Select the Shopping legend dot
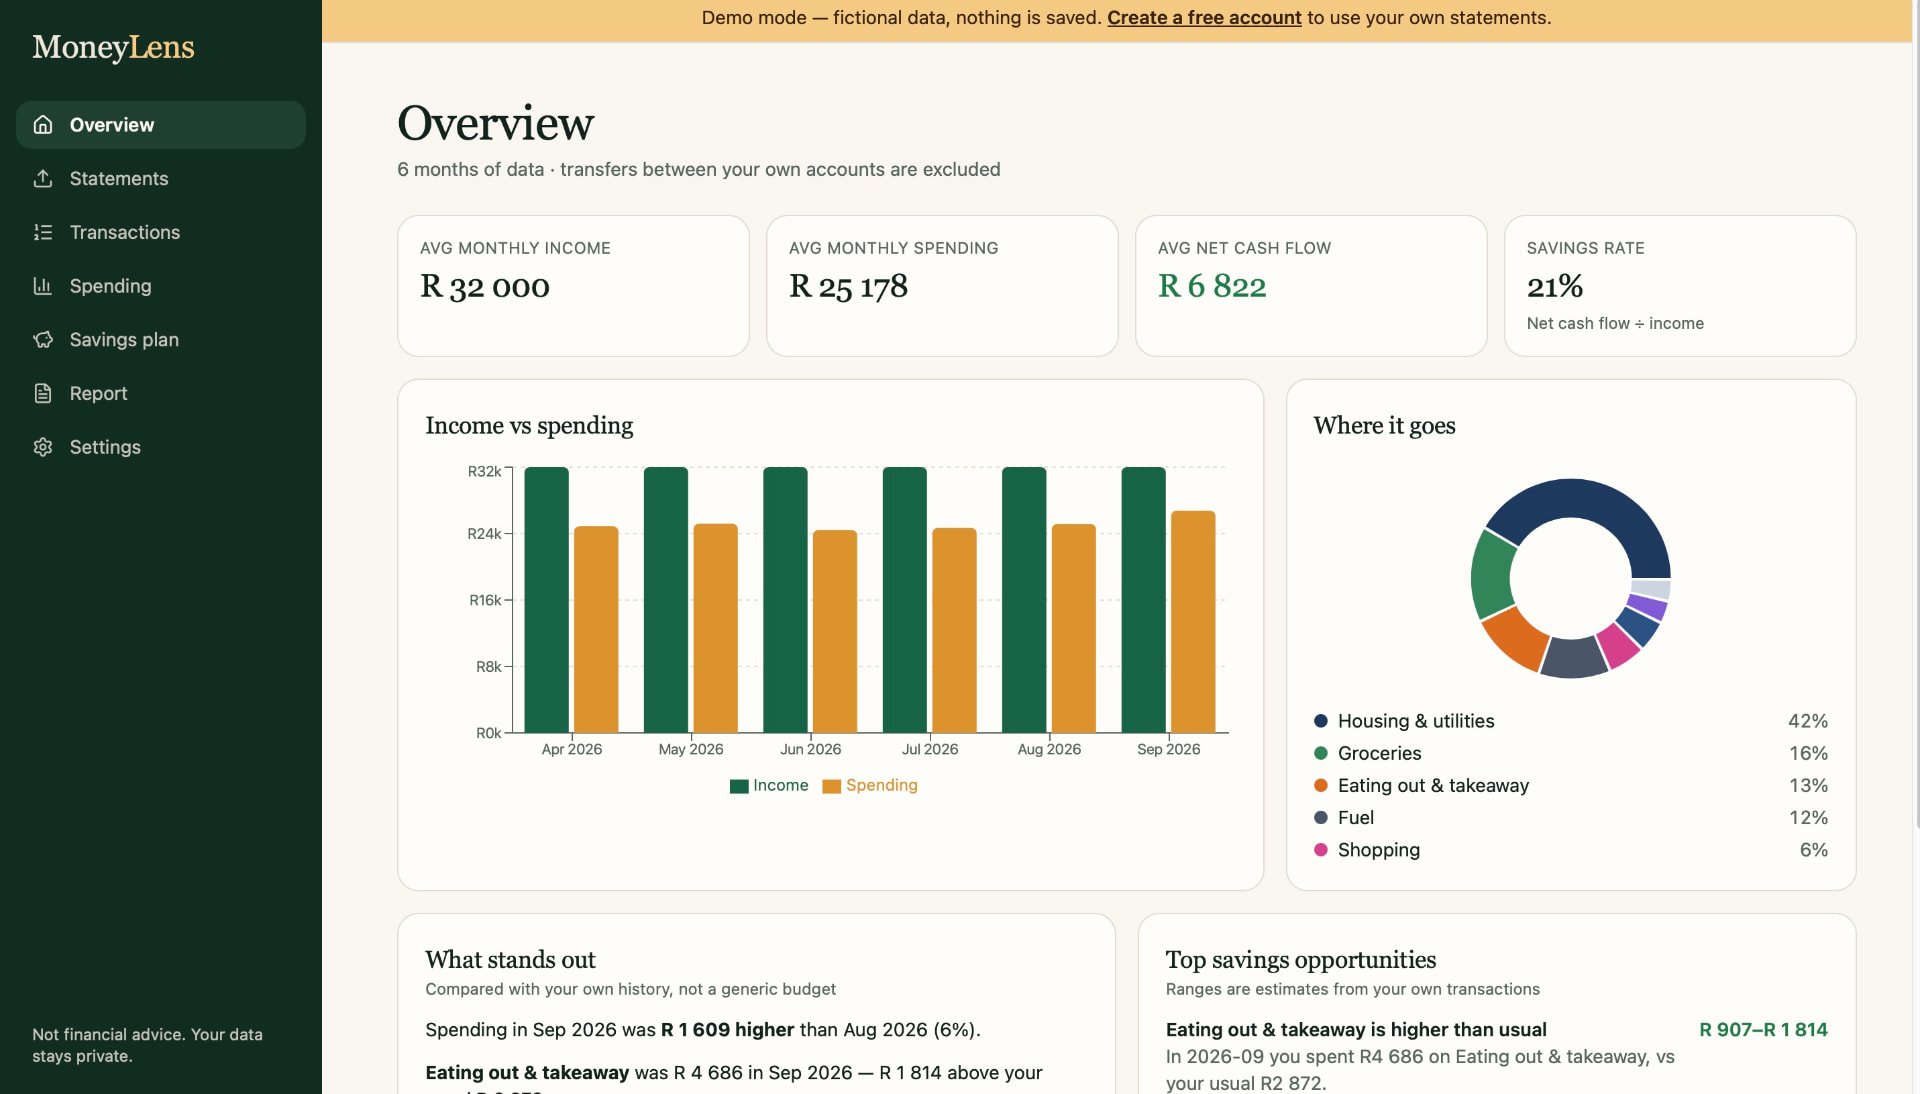The height and width of the screenshot is (1094, 1920). click(x=1321, y=850)
